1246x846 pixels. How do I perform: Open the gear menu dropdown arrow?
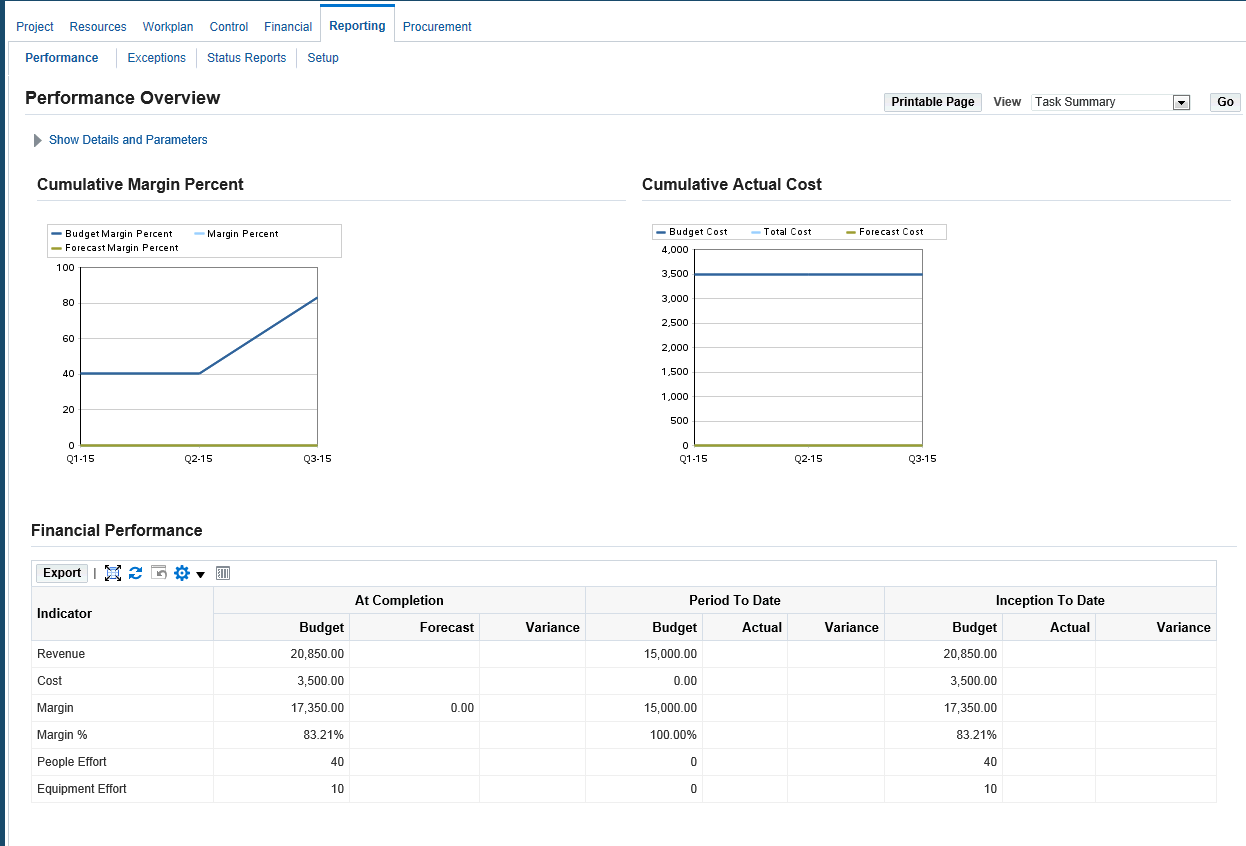click(x=200, y=574)
